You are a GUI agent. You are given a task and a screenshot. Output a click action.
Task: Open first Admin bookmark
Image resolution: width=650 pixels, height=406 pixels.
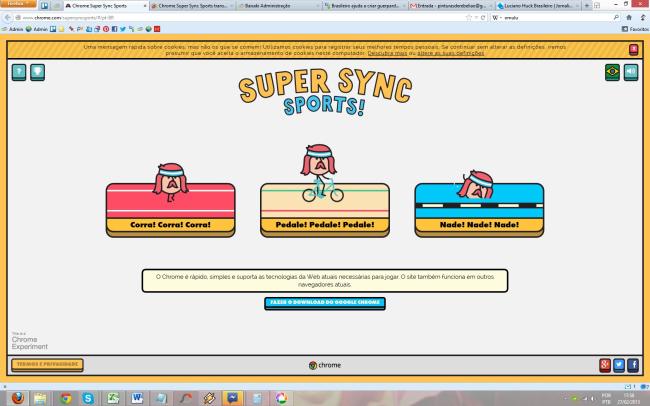[x=12, y=29]
